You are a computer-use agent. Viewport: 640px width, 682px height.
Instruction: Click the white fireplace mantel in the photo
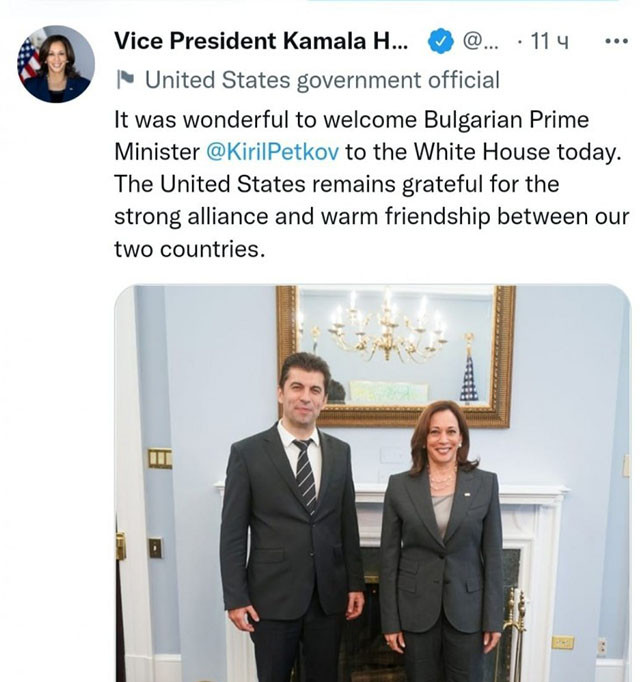tap(540, 495)
